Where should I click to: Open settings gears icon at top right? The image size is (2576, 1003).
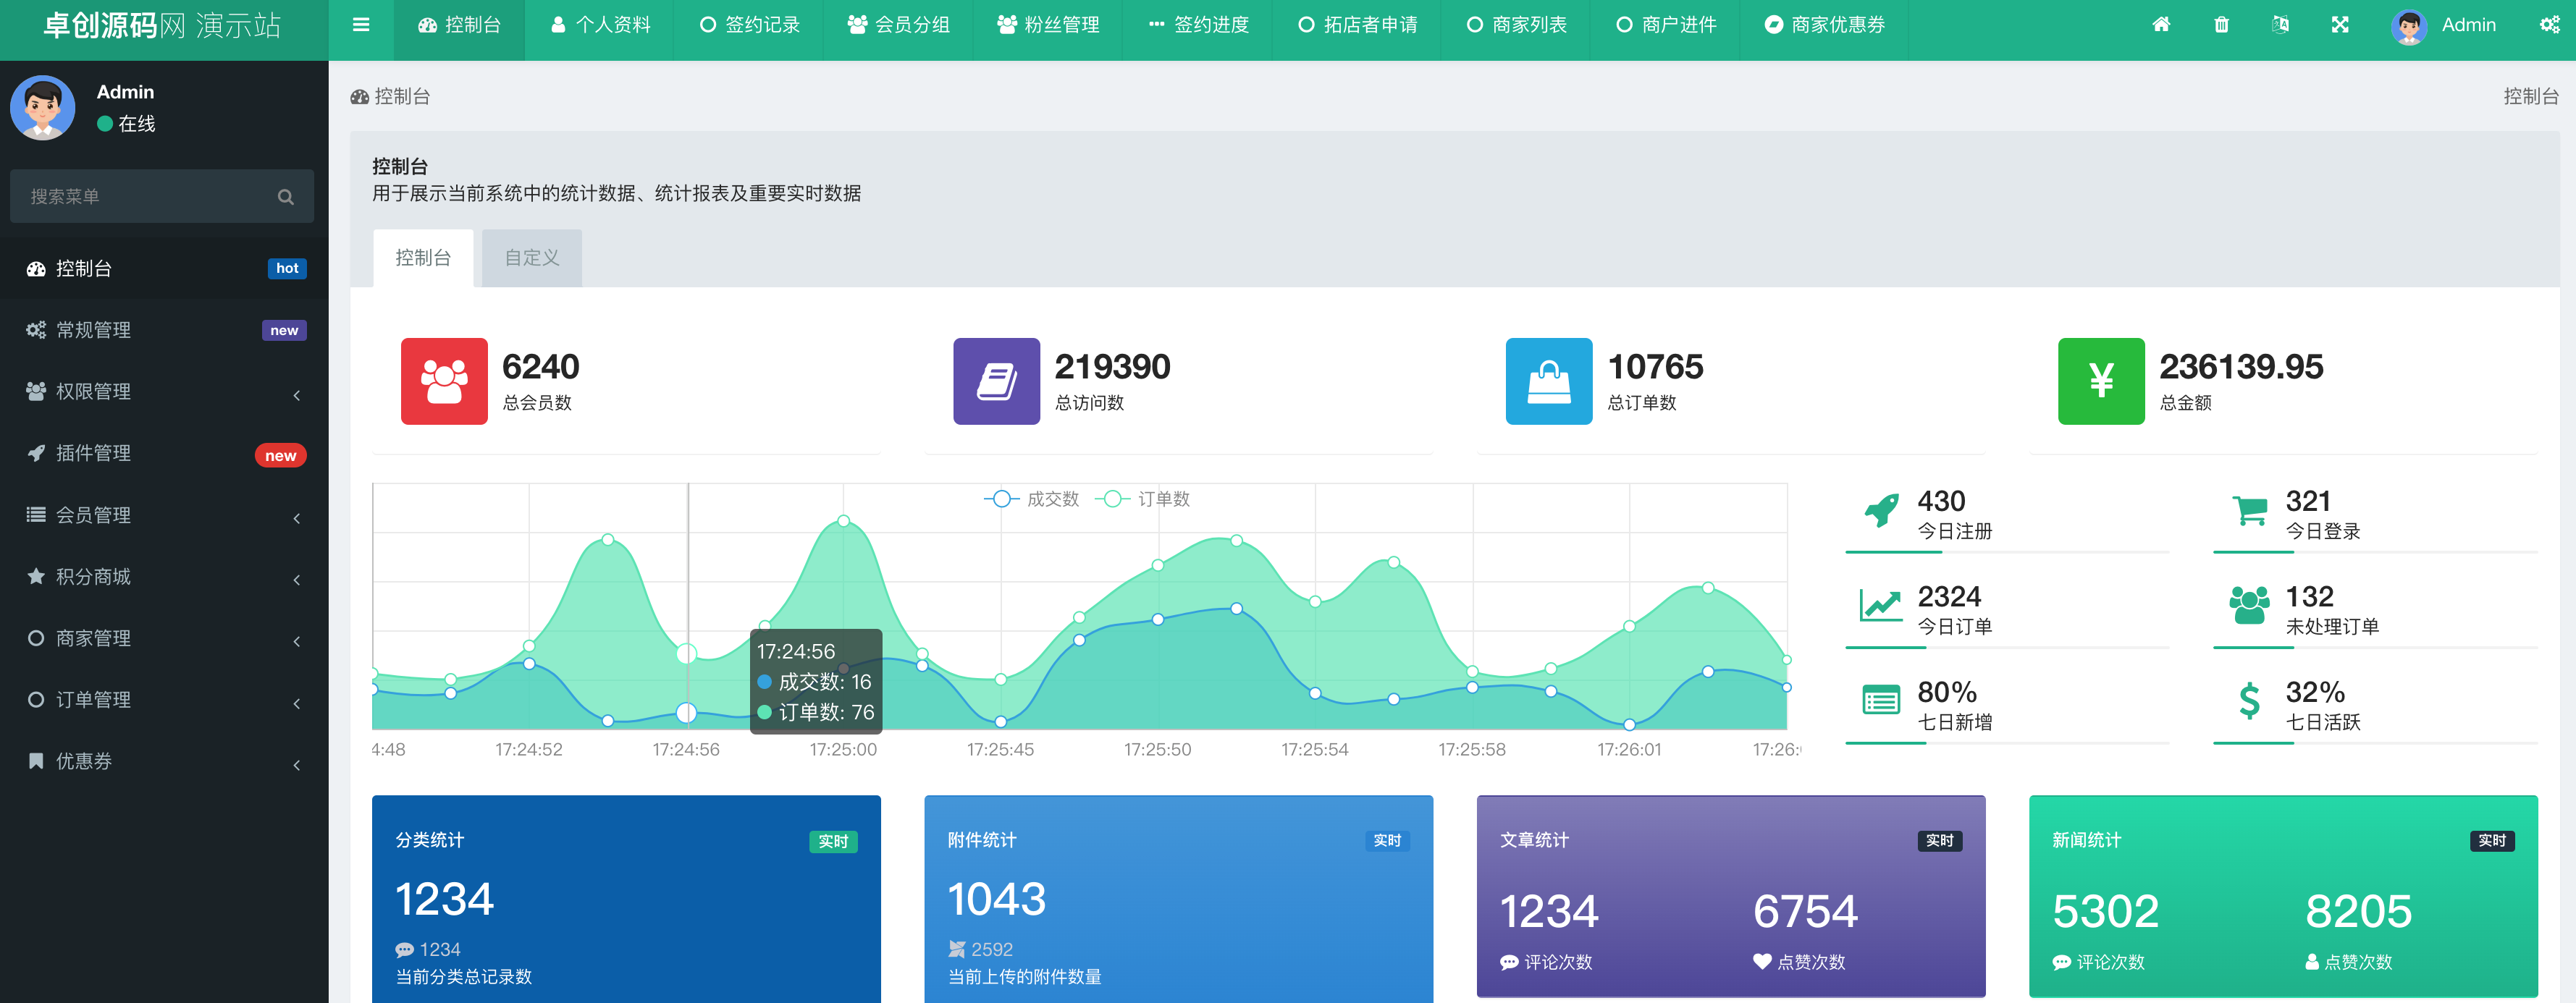[x=2549, y=25]
